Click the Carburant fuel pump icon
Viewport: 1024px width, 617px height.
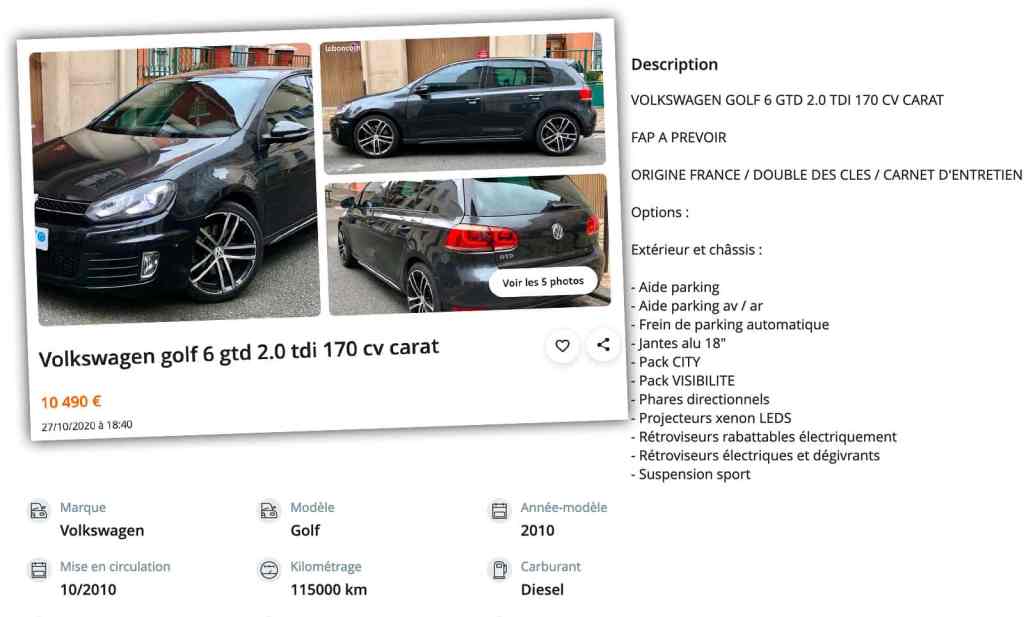(500, 569)
